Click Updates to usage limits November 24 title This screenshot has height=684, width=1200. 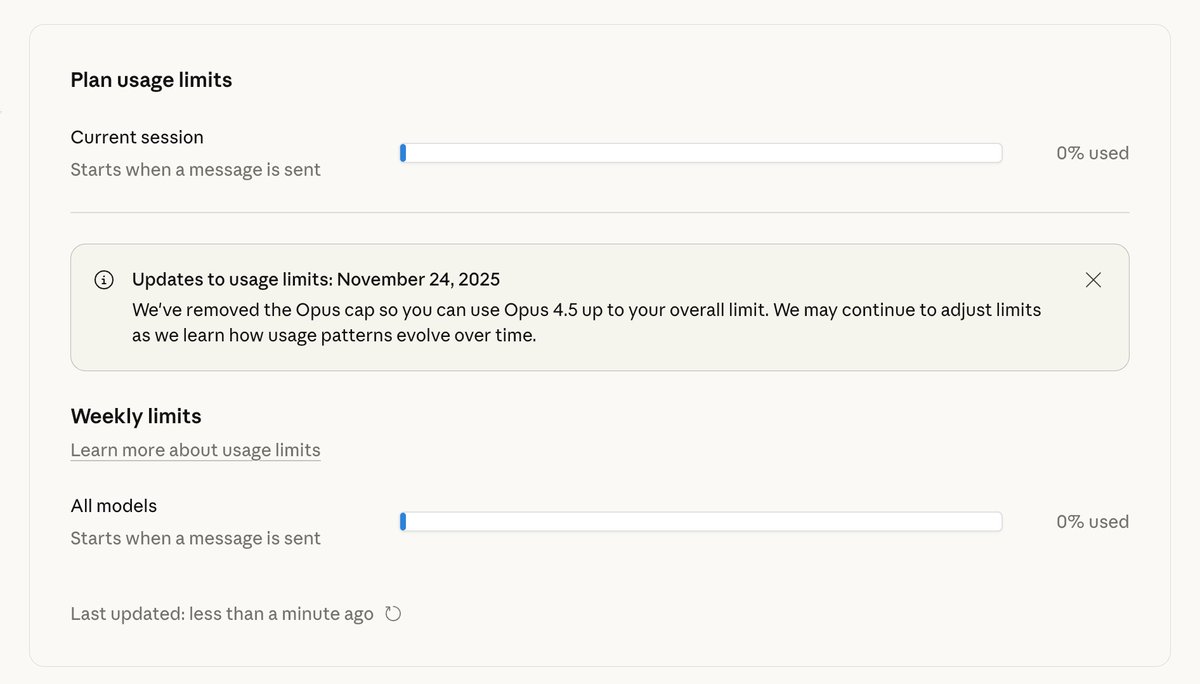316,279
